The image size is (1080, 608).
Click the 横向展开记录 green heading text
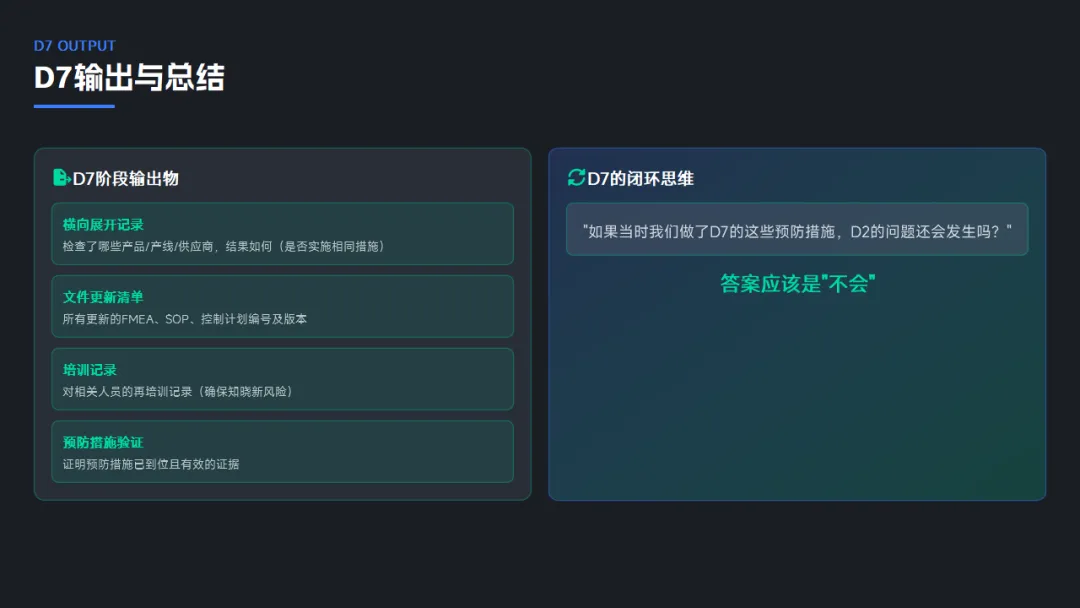[x=103, y=224]
